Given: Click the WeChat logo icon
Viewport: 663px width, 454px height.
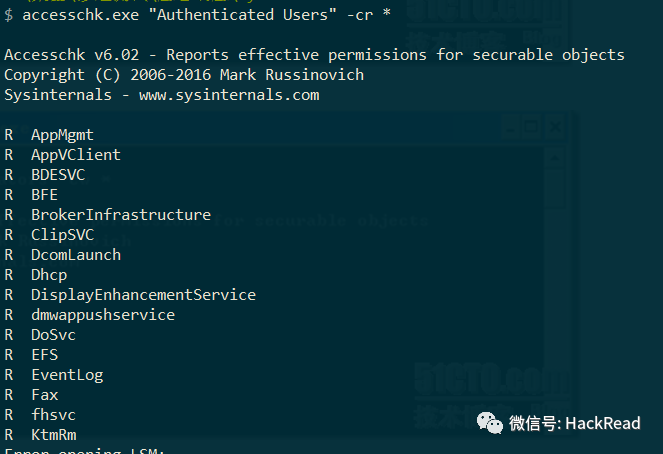Looking at the screenshot, I should point(490,423).
